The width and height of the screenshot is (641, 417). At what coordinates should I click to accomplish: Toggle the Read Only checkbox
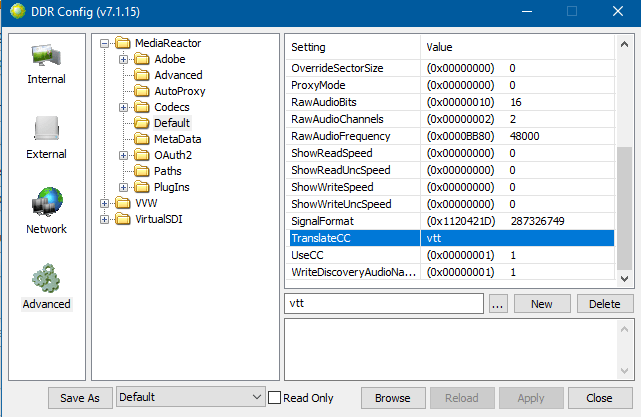pos(274,398)
